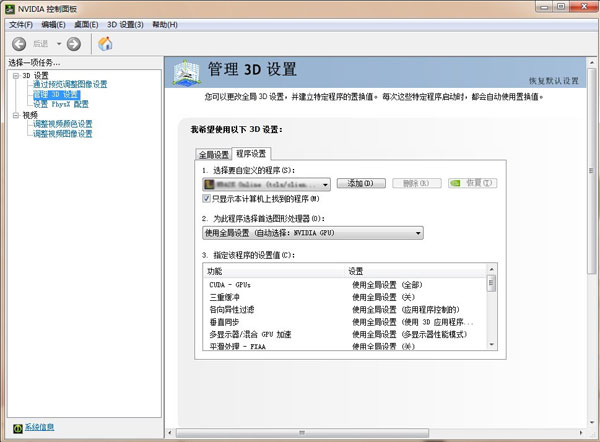Open the 系统信息 link

39,427
